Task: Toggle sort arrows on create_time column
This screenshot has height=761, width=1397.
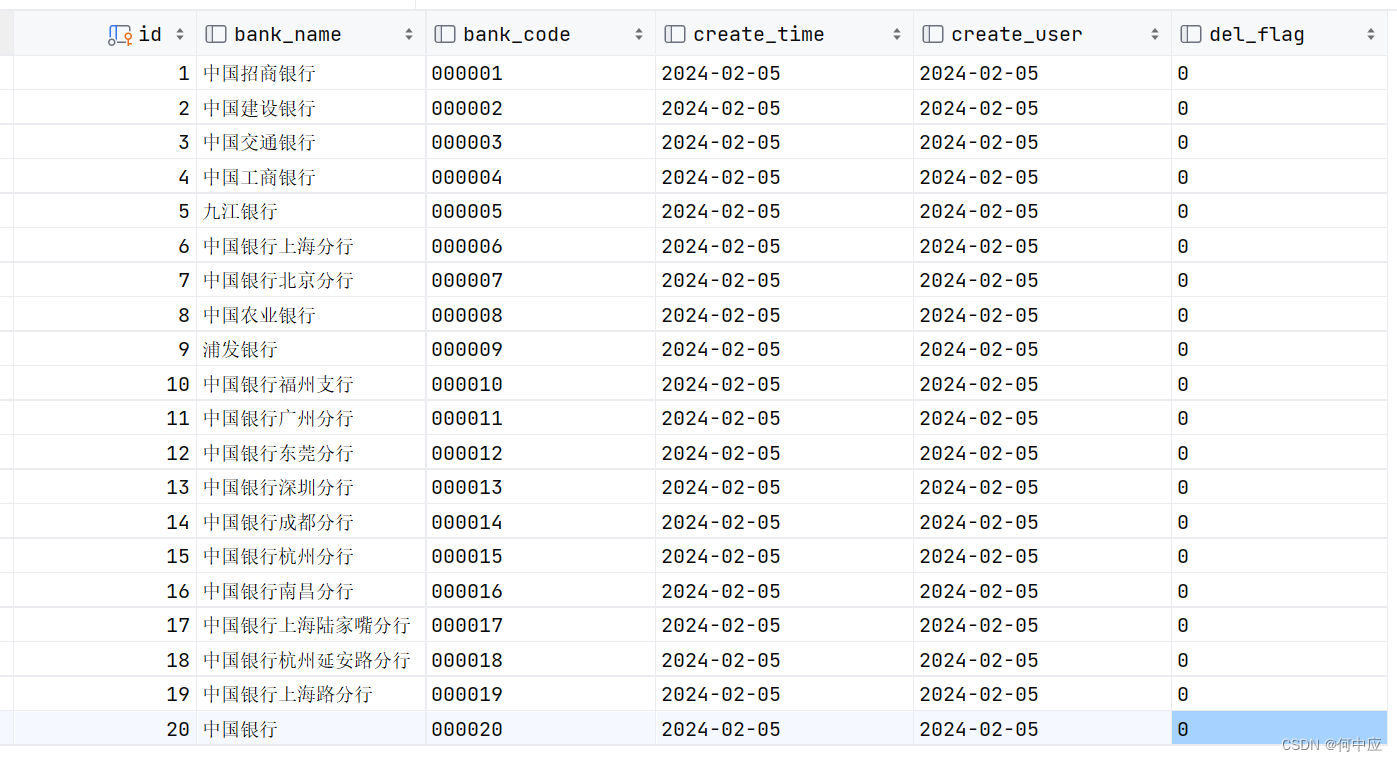Action: pyautogui.click(x=897, y=34)
